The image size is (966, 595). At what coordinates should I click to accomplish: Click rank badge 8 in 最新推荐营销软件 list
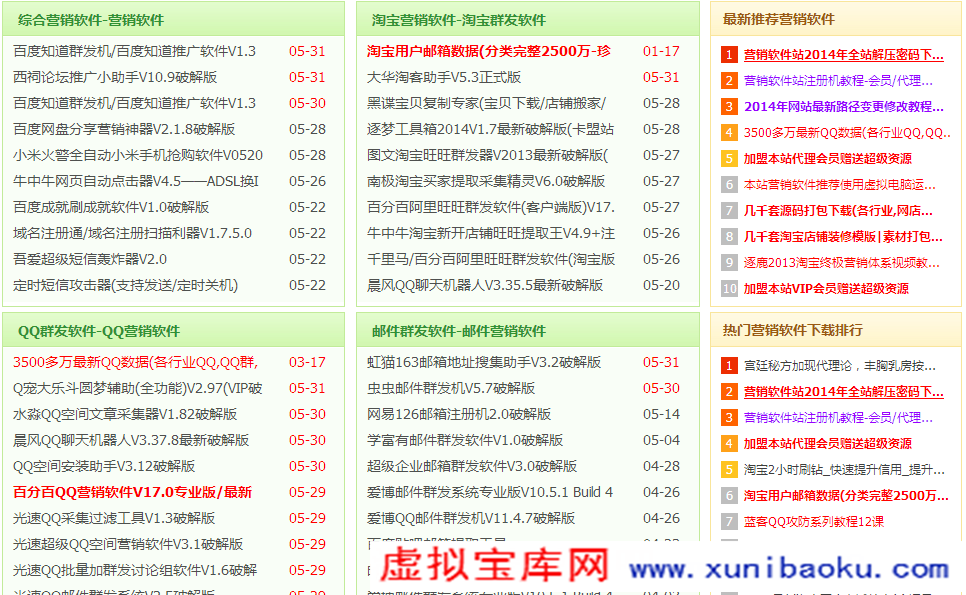729,237
